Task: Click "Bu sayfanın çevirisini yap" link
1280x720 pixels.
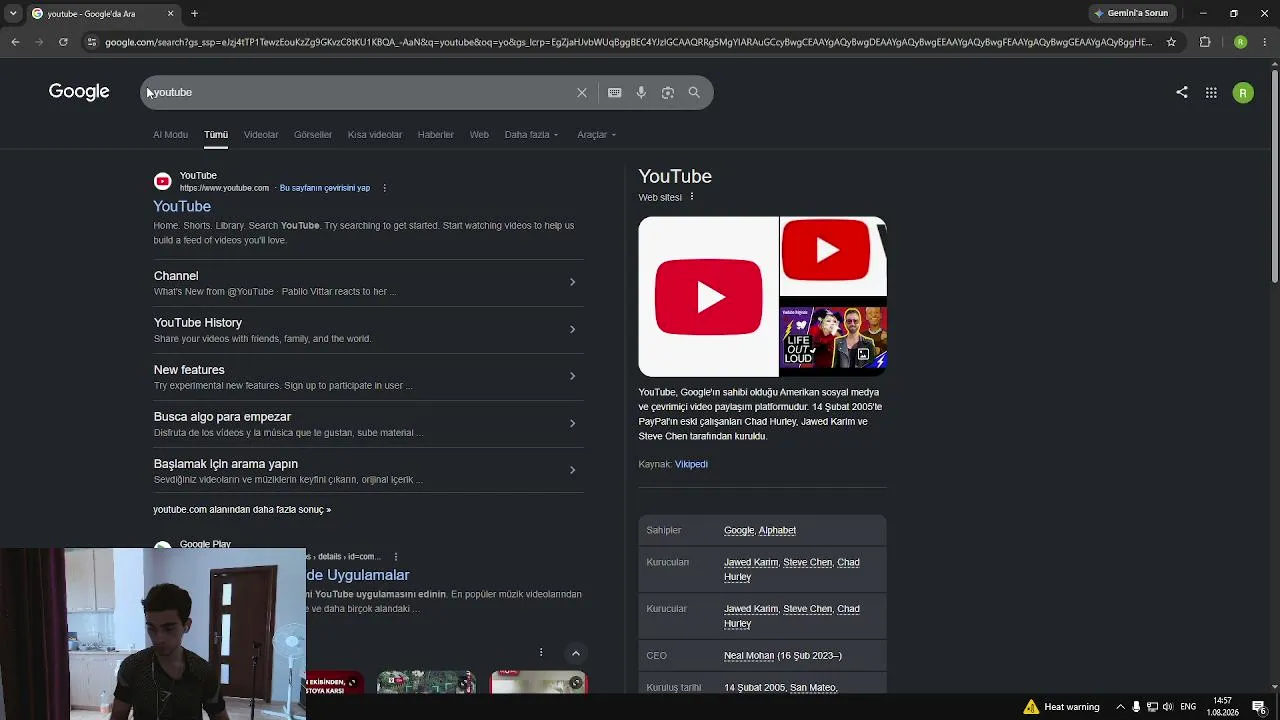Action: coord(325,188)
